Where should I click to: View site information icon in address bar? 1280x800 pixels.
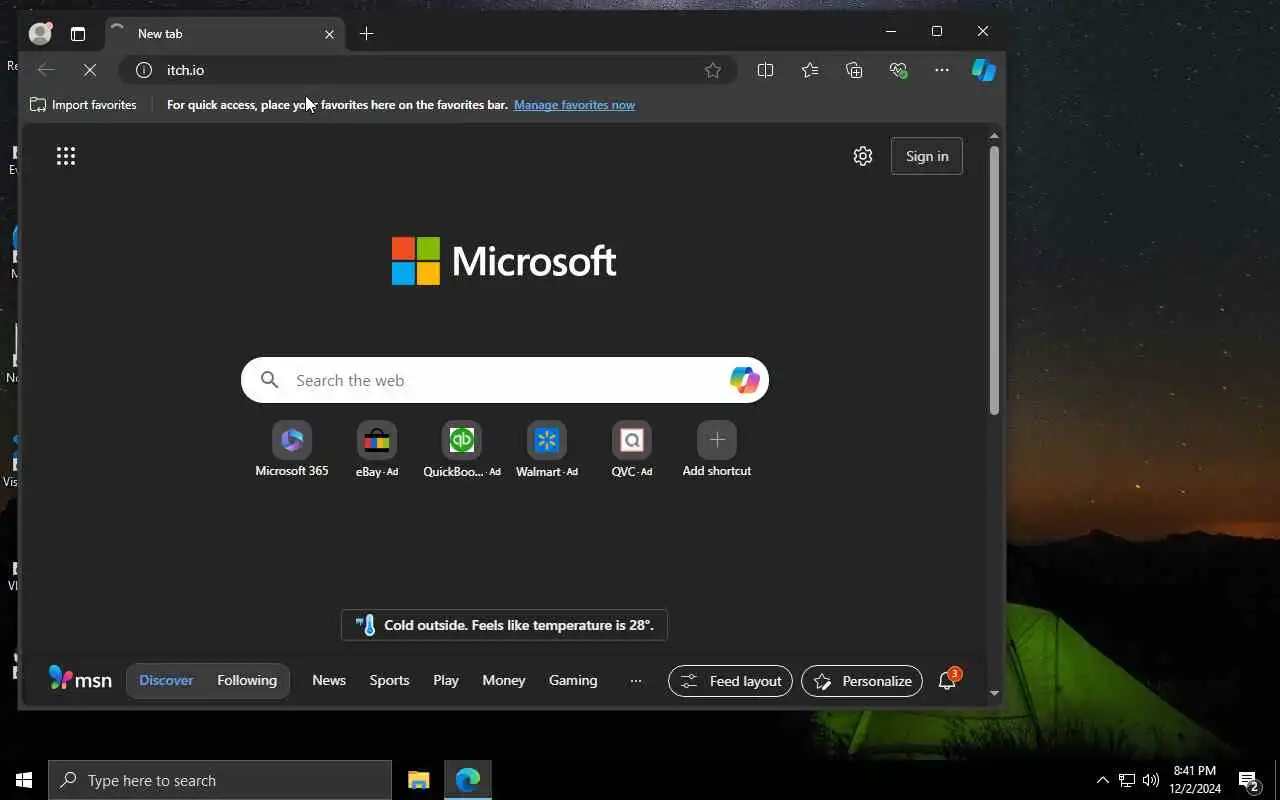pos(144,70)
